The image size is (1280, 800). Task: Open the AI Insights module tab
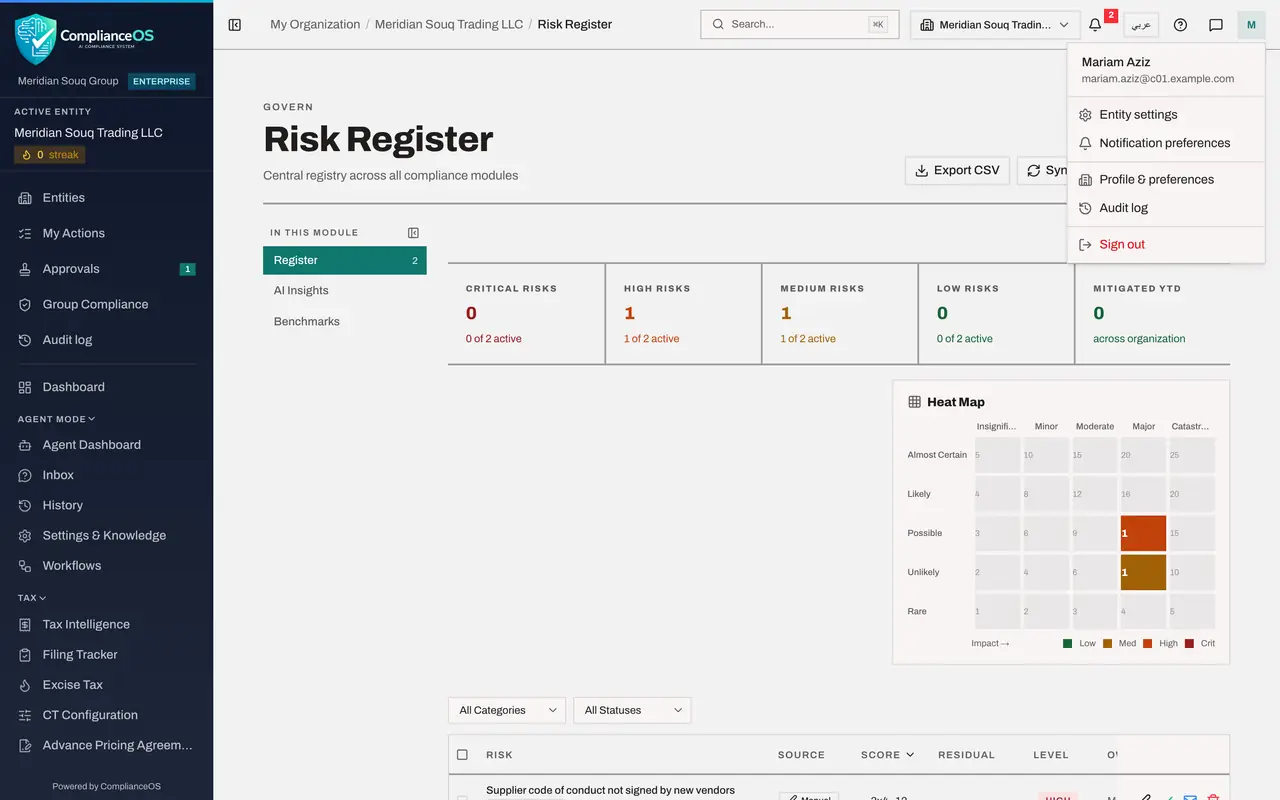coord(345,291)
